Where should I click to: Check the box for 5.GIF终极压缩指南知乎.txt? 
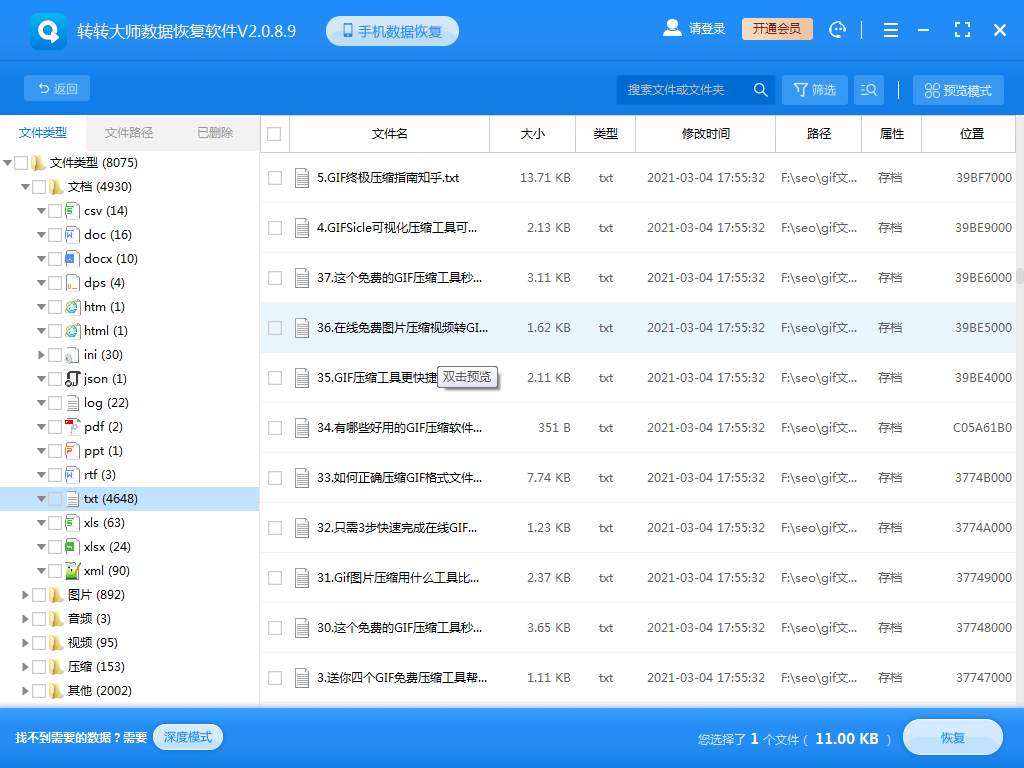click(x=274, y=178)
